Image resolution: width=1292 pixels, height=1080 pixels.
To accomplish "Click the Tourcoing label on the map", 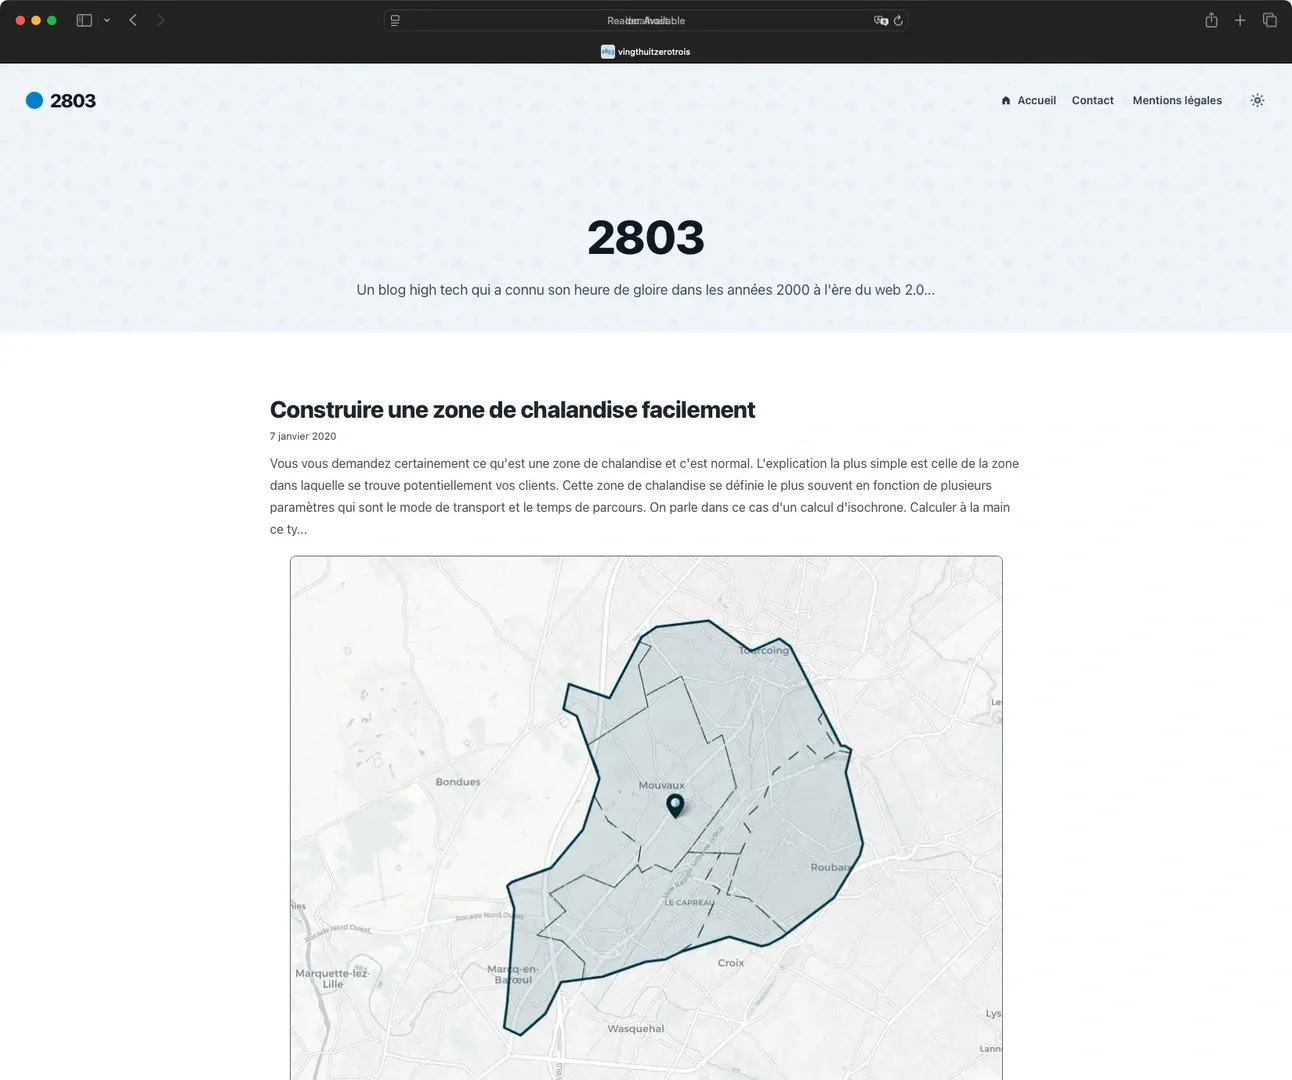I will (x=764, y=650).
